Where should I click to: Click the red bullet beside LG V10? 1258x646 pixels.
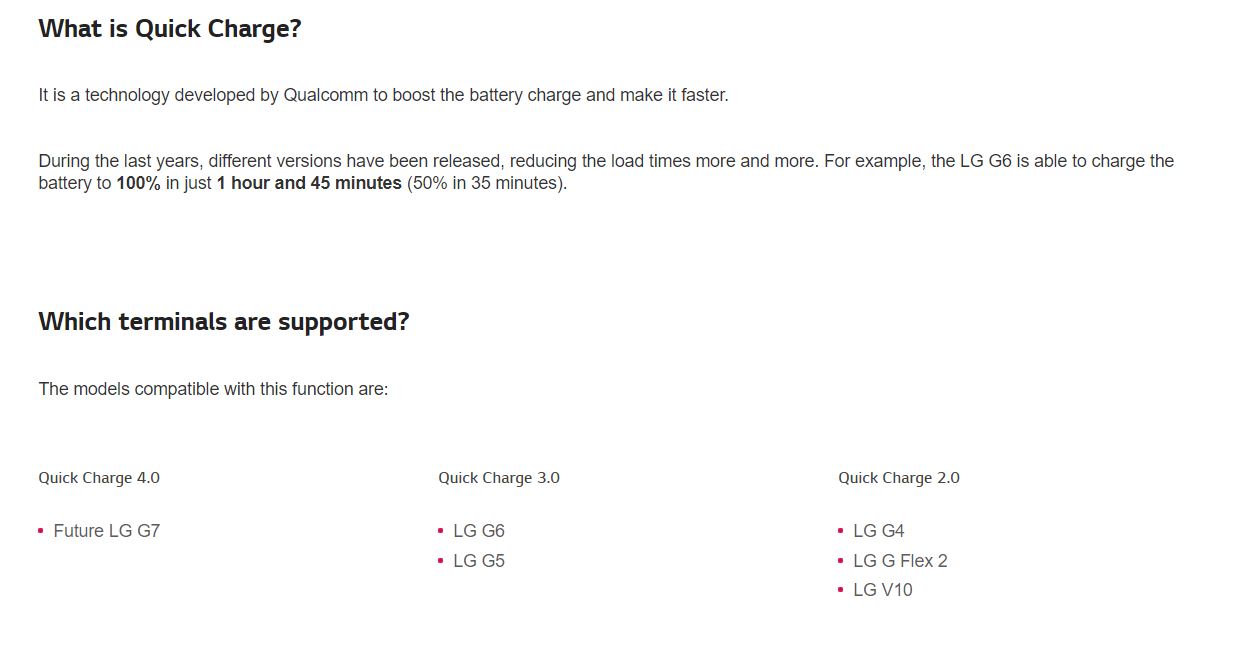pyautogui.click(x=841, y=590)
